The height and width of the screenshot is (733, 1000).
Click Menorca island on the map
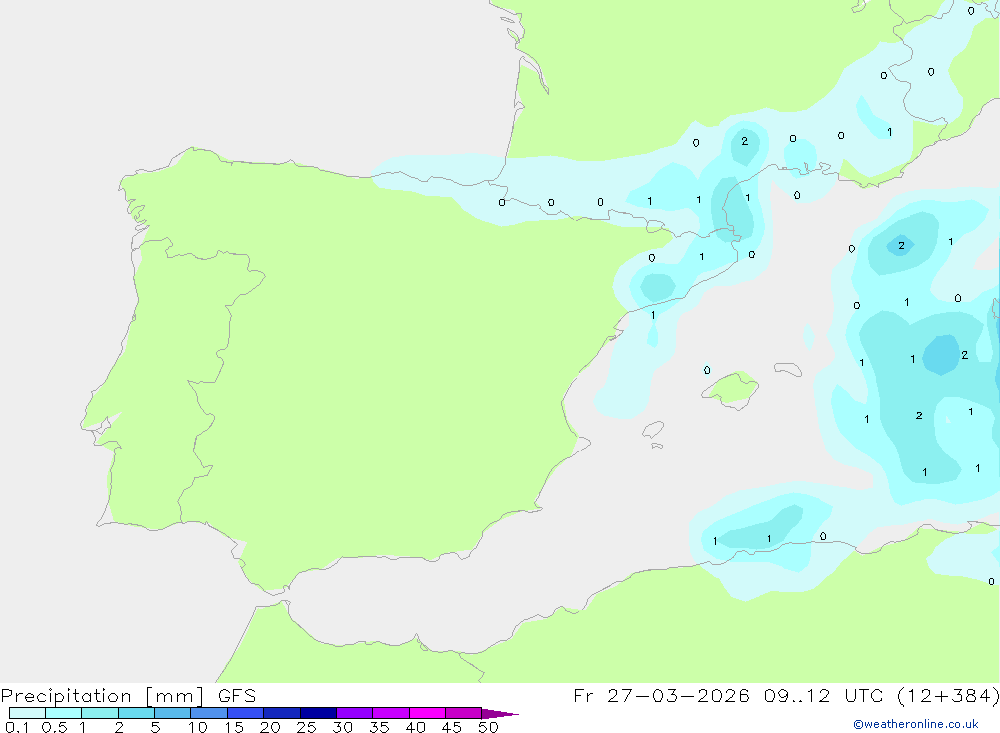click(x=788, y=369)
